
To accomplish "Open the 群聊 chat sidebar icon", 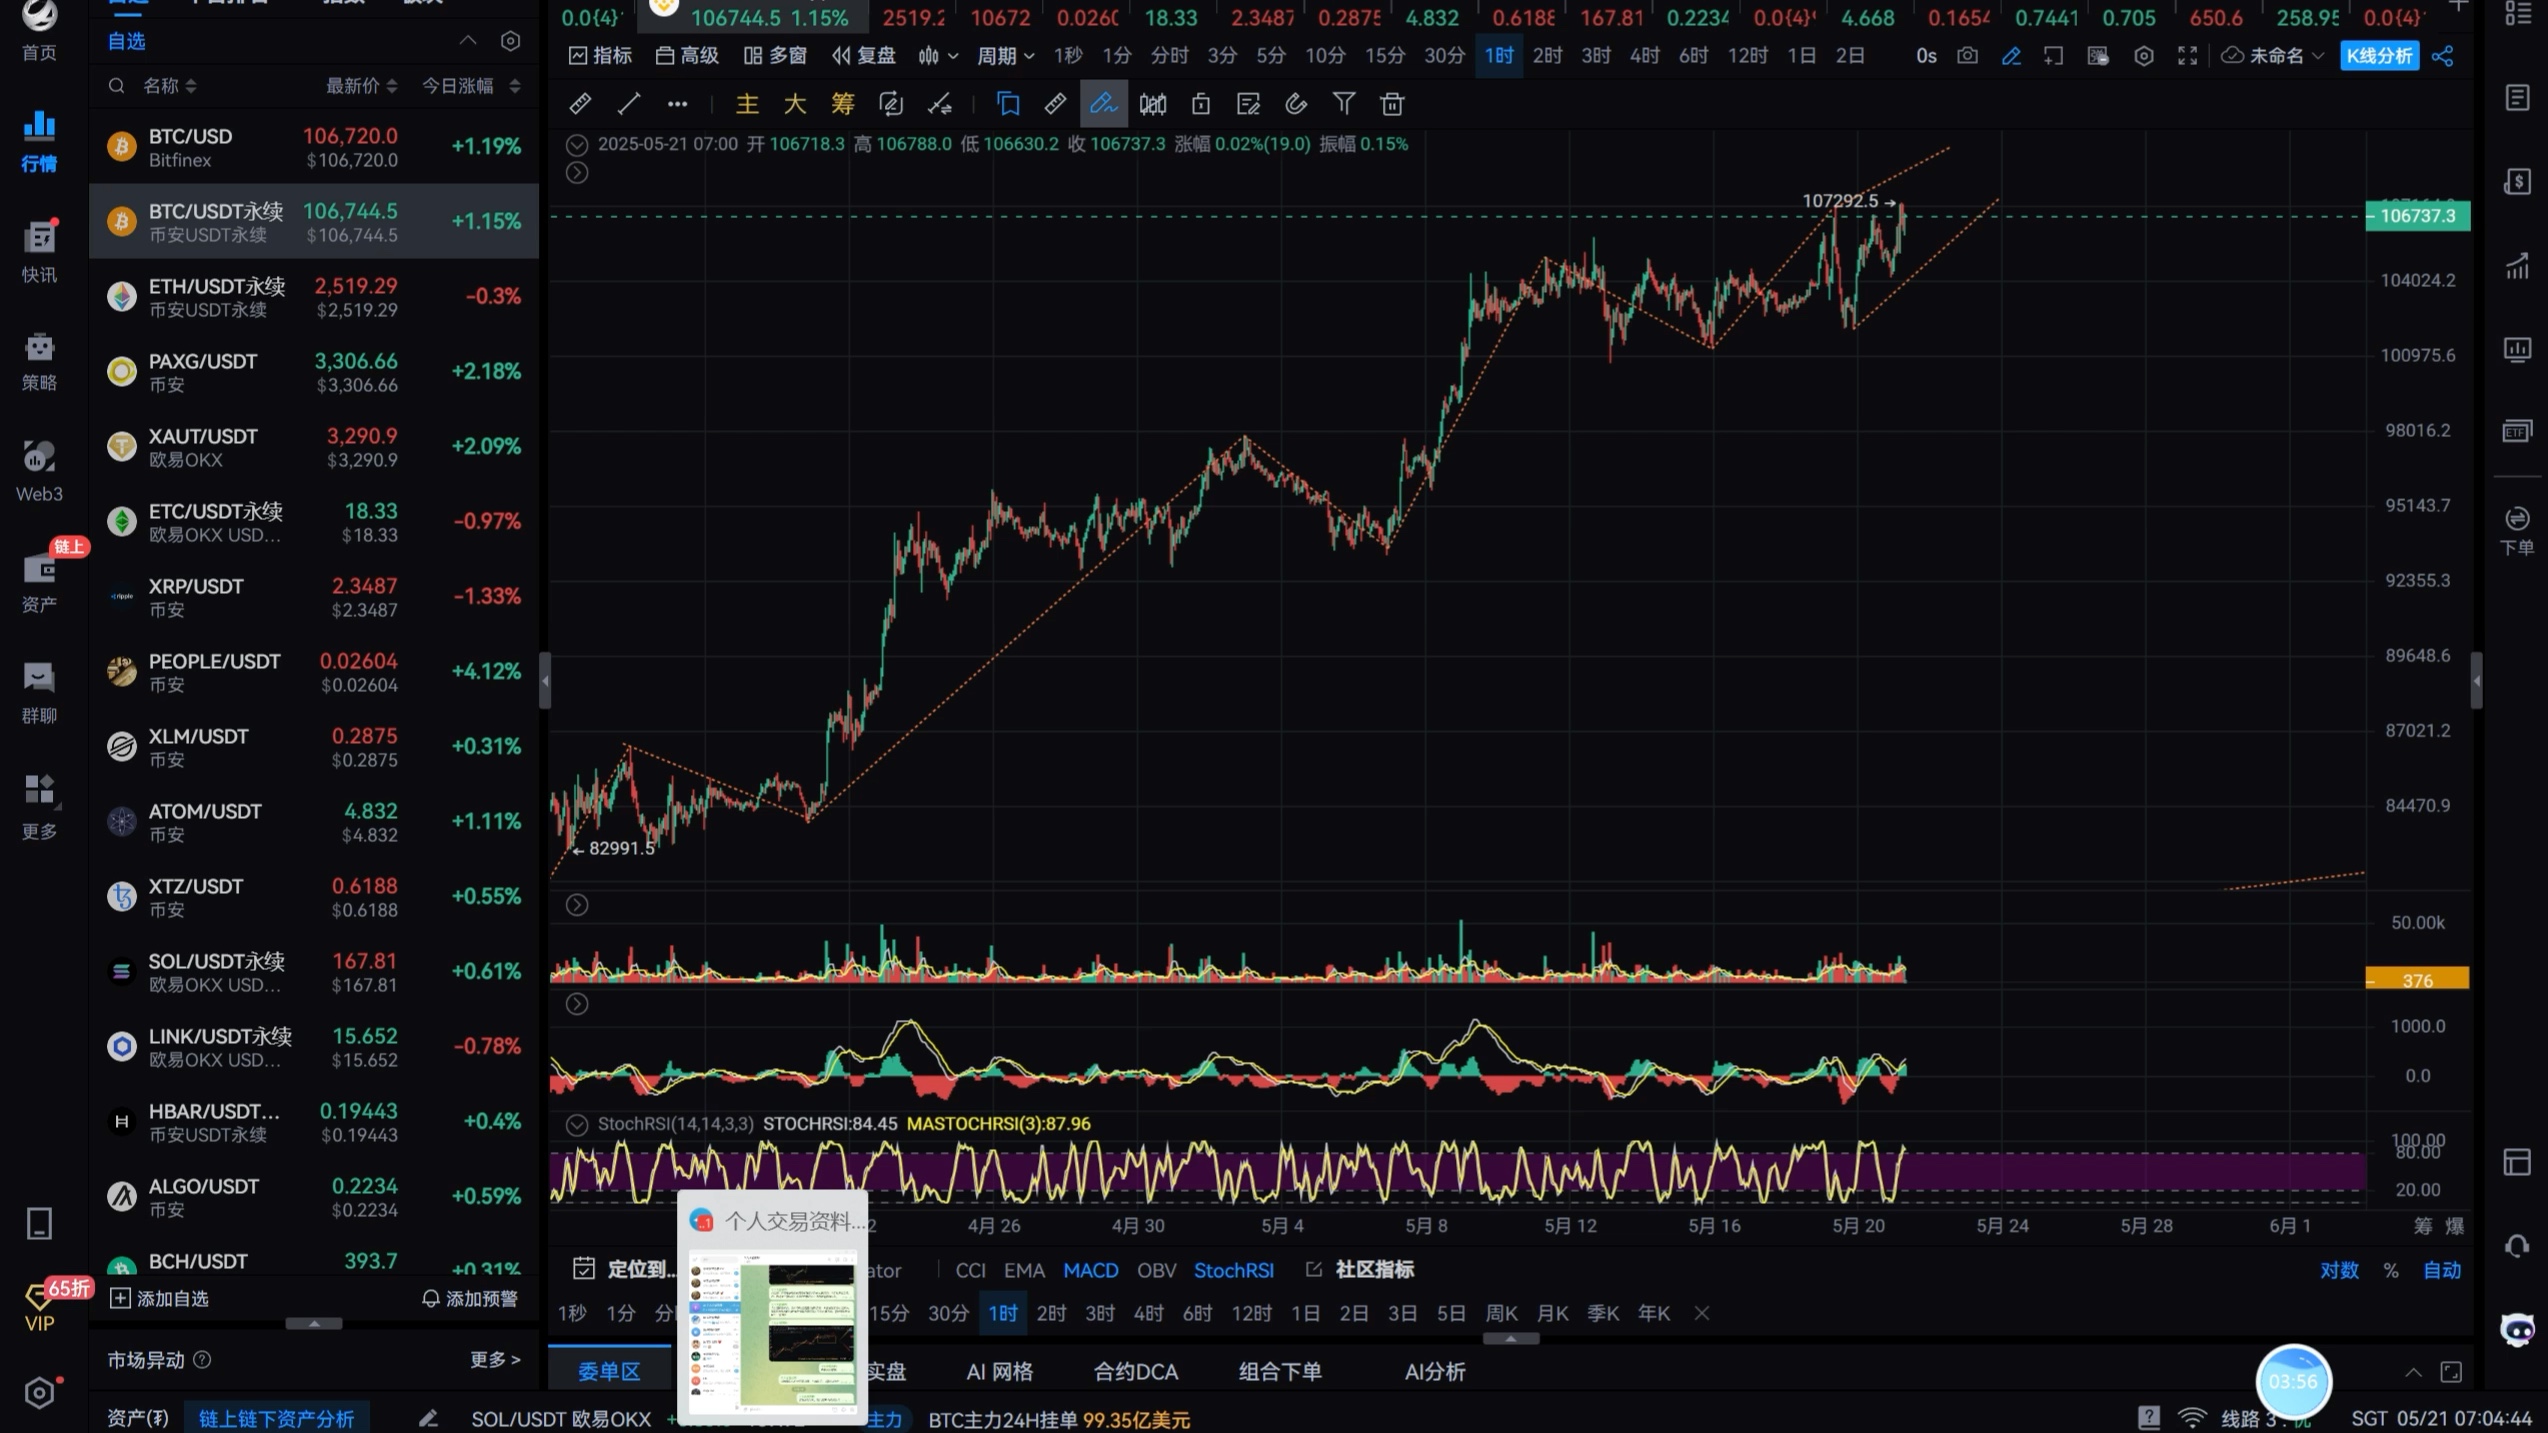I will click(x=39, y=692).
